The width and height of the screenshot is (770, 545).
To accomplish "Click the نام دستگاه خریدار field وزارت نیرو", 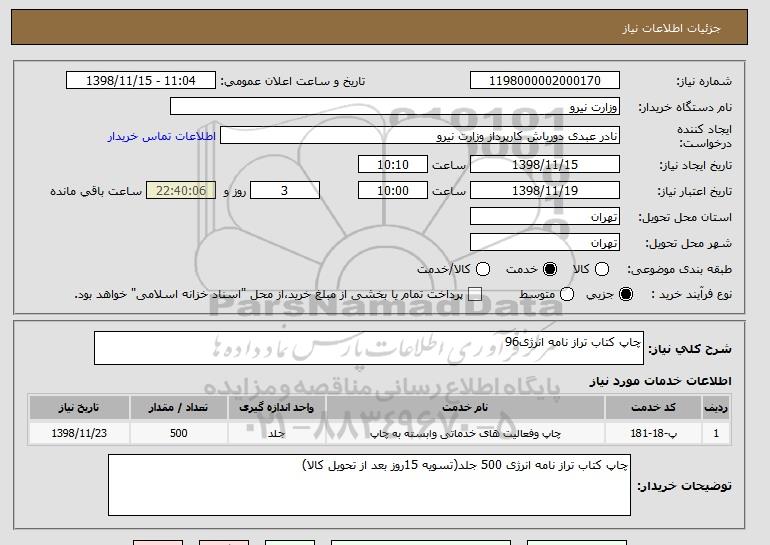I will point(395,107).
